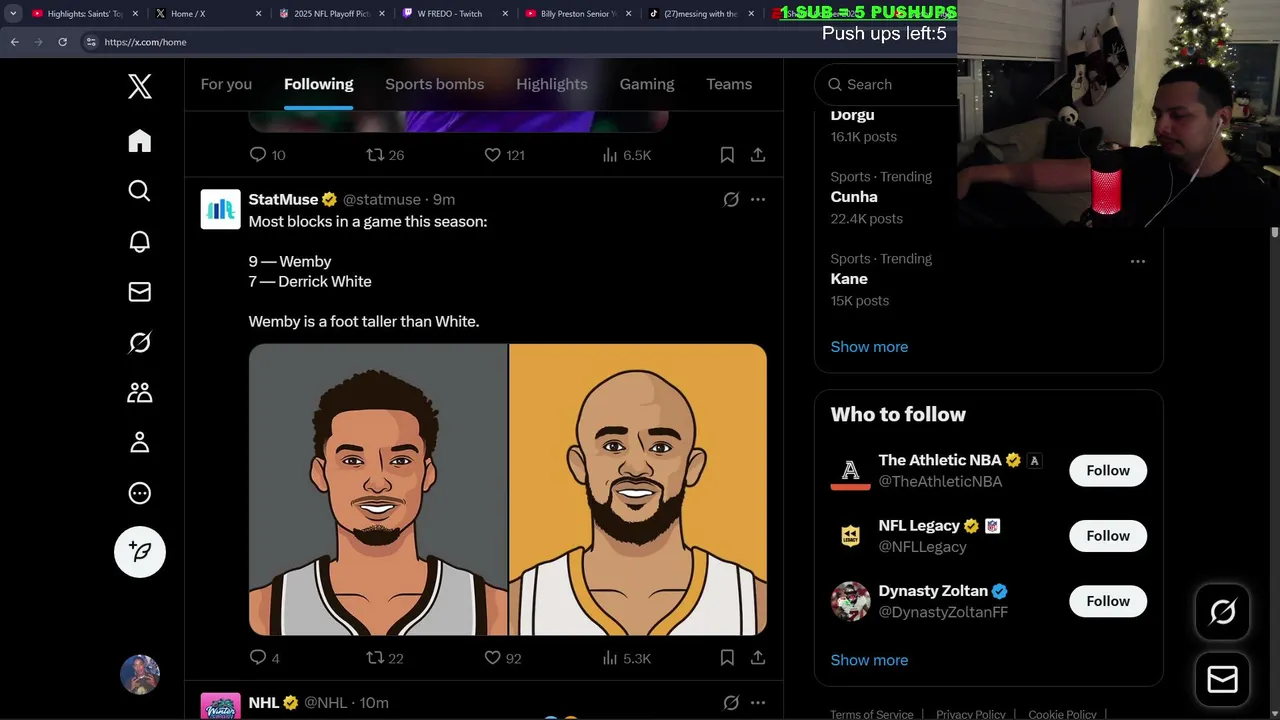Bookmark the post with 6.5K views
1280x720 pixels.
727,155
